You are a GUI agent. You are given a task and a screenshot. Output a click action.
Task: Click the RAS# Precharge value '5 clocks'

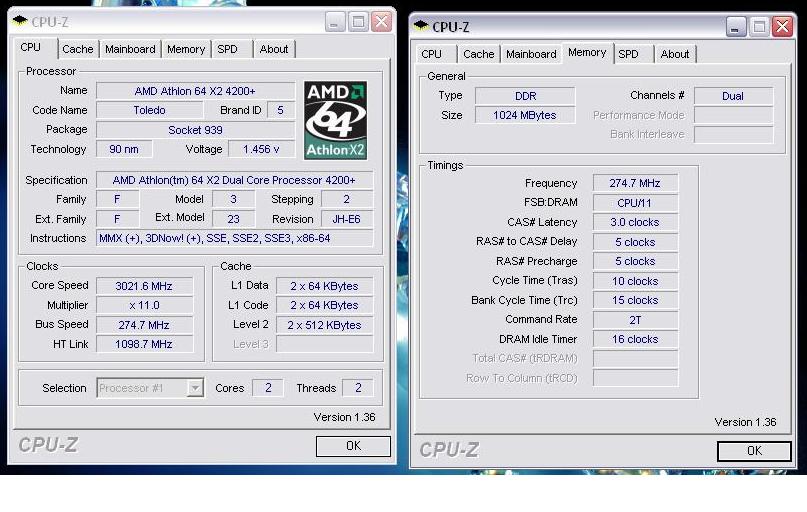click(635, 261)
